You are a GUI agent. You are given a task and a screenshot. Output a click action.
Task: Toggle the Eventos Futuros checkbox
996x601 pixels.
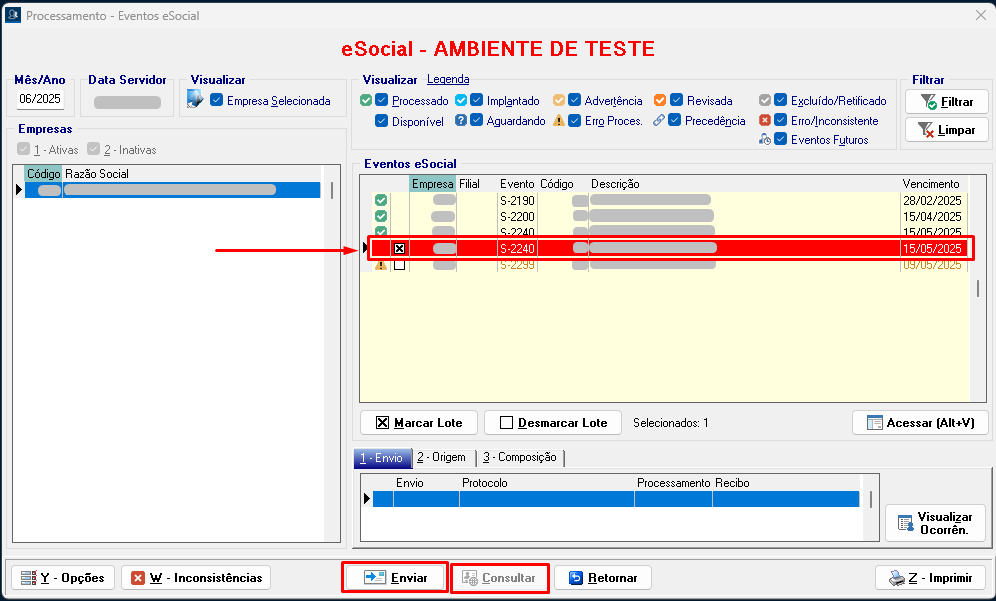(781, 140)
